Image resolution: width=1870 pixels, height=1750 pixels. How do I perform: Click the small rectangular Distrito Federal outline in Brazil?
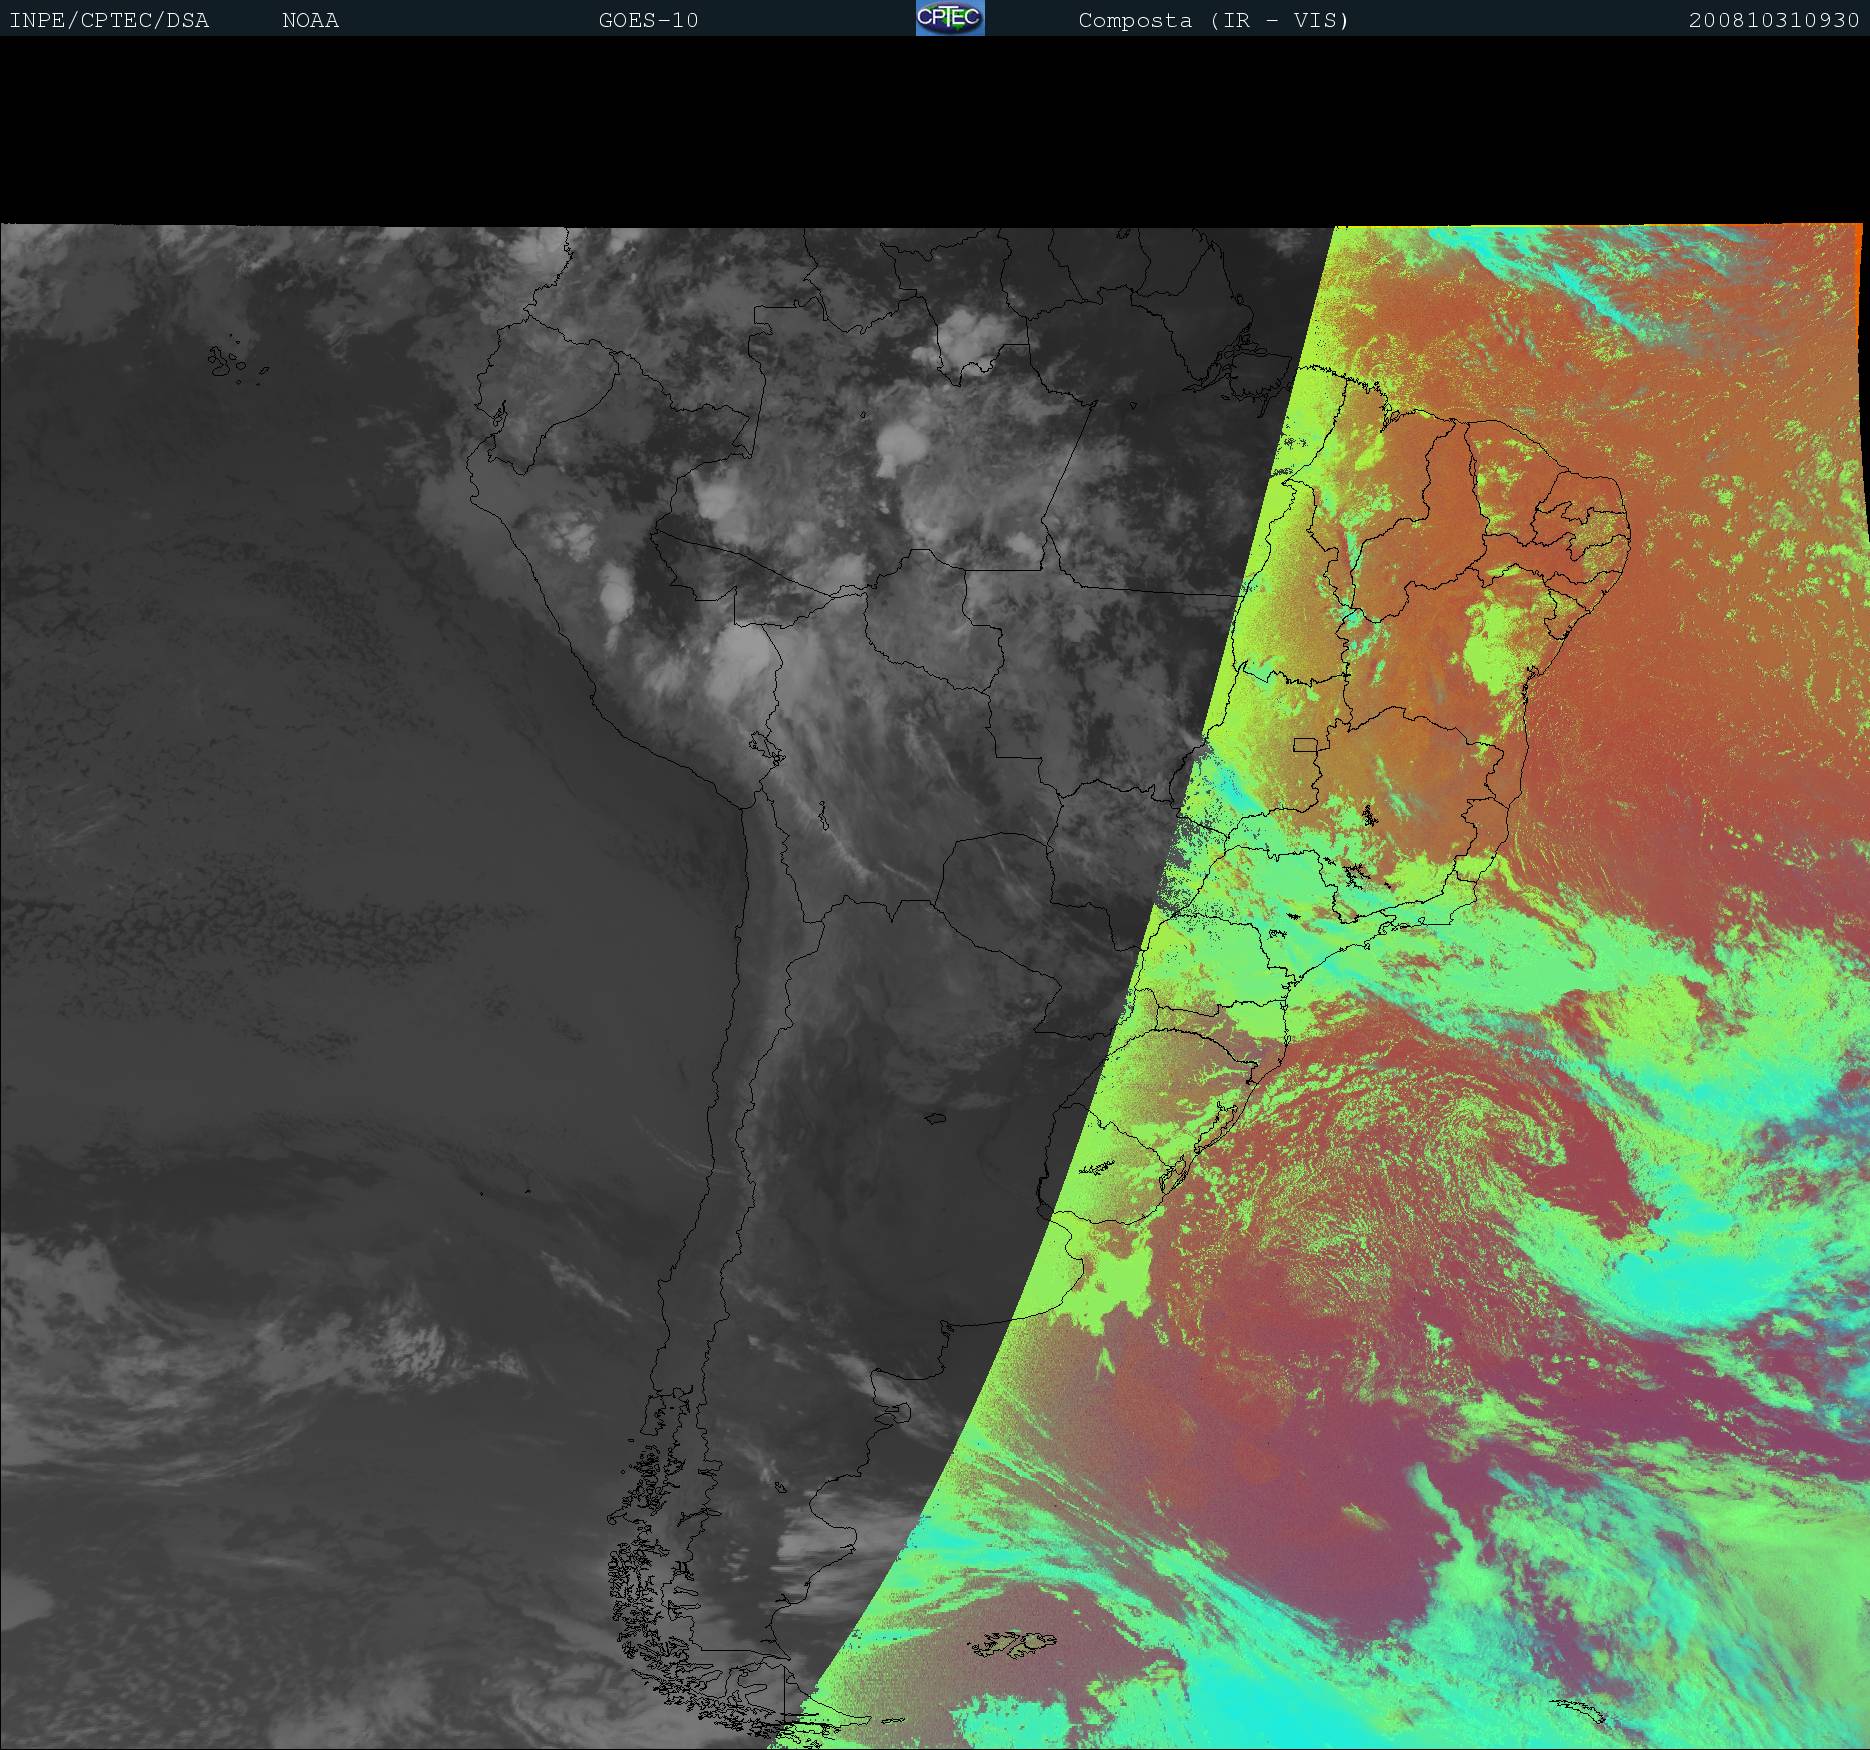[1305, 744]
